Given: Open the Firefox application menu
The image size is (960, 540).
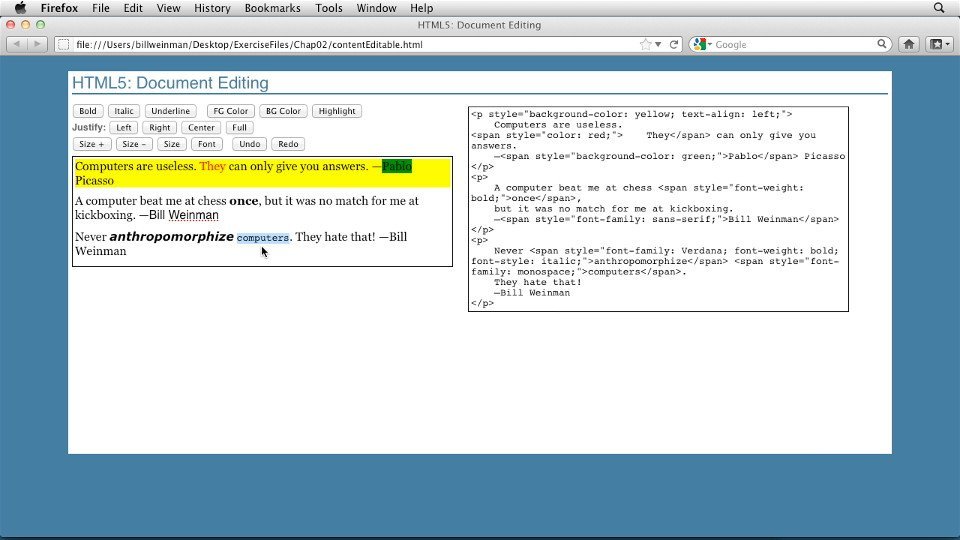Looking at the screenshot, I should click(x=59, y=8).
